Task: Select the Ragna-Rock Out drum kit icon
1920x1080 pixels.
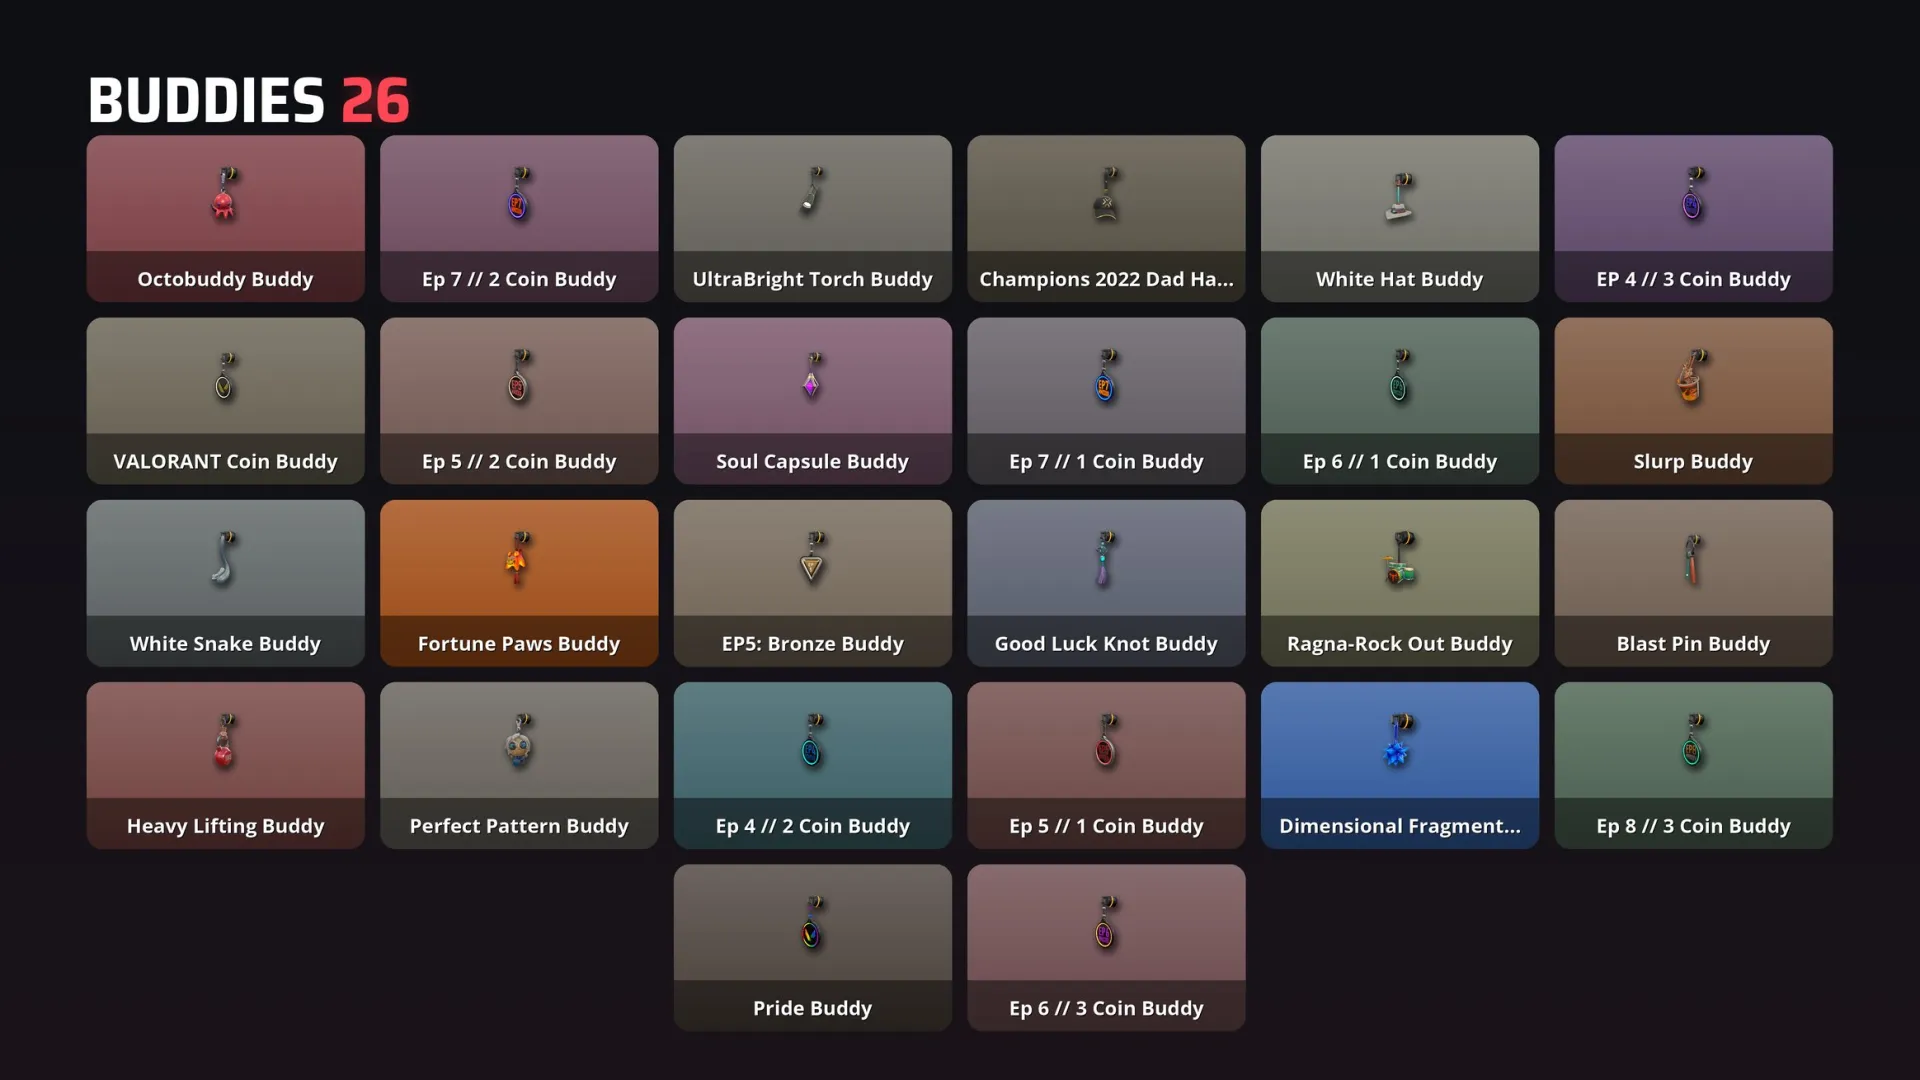Action: click(1399, 558)
